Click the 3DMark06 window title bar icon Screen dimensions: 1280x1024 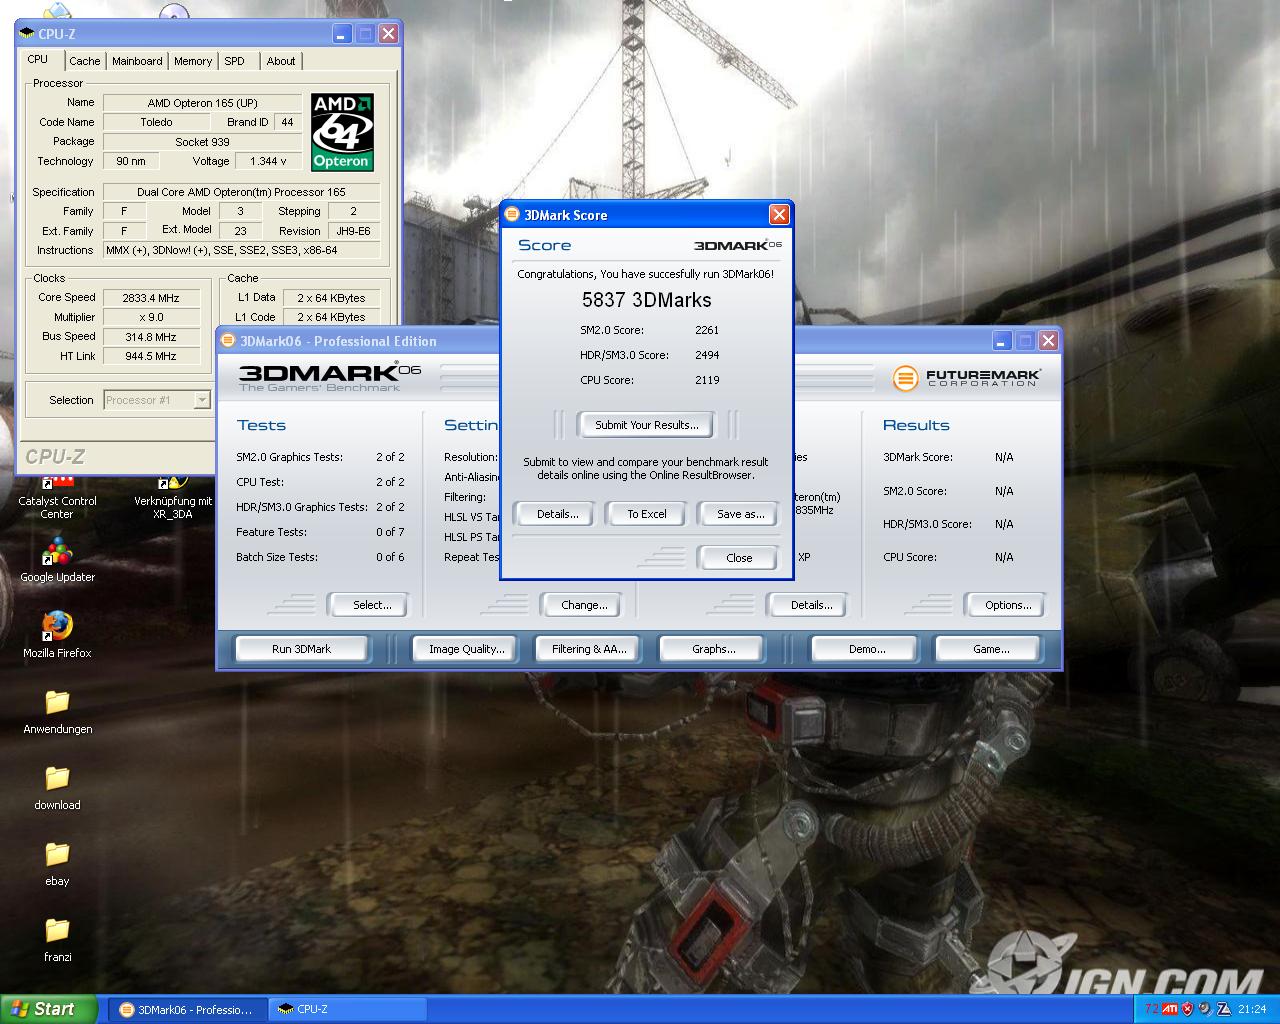point(229,340)
